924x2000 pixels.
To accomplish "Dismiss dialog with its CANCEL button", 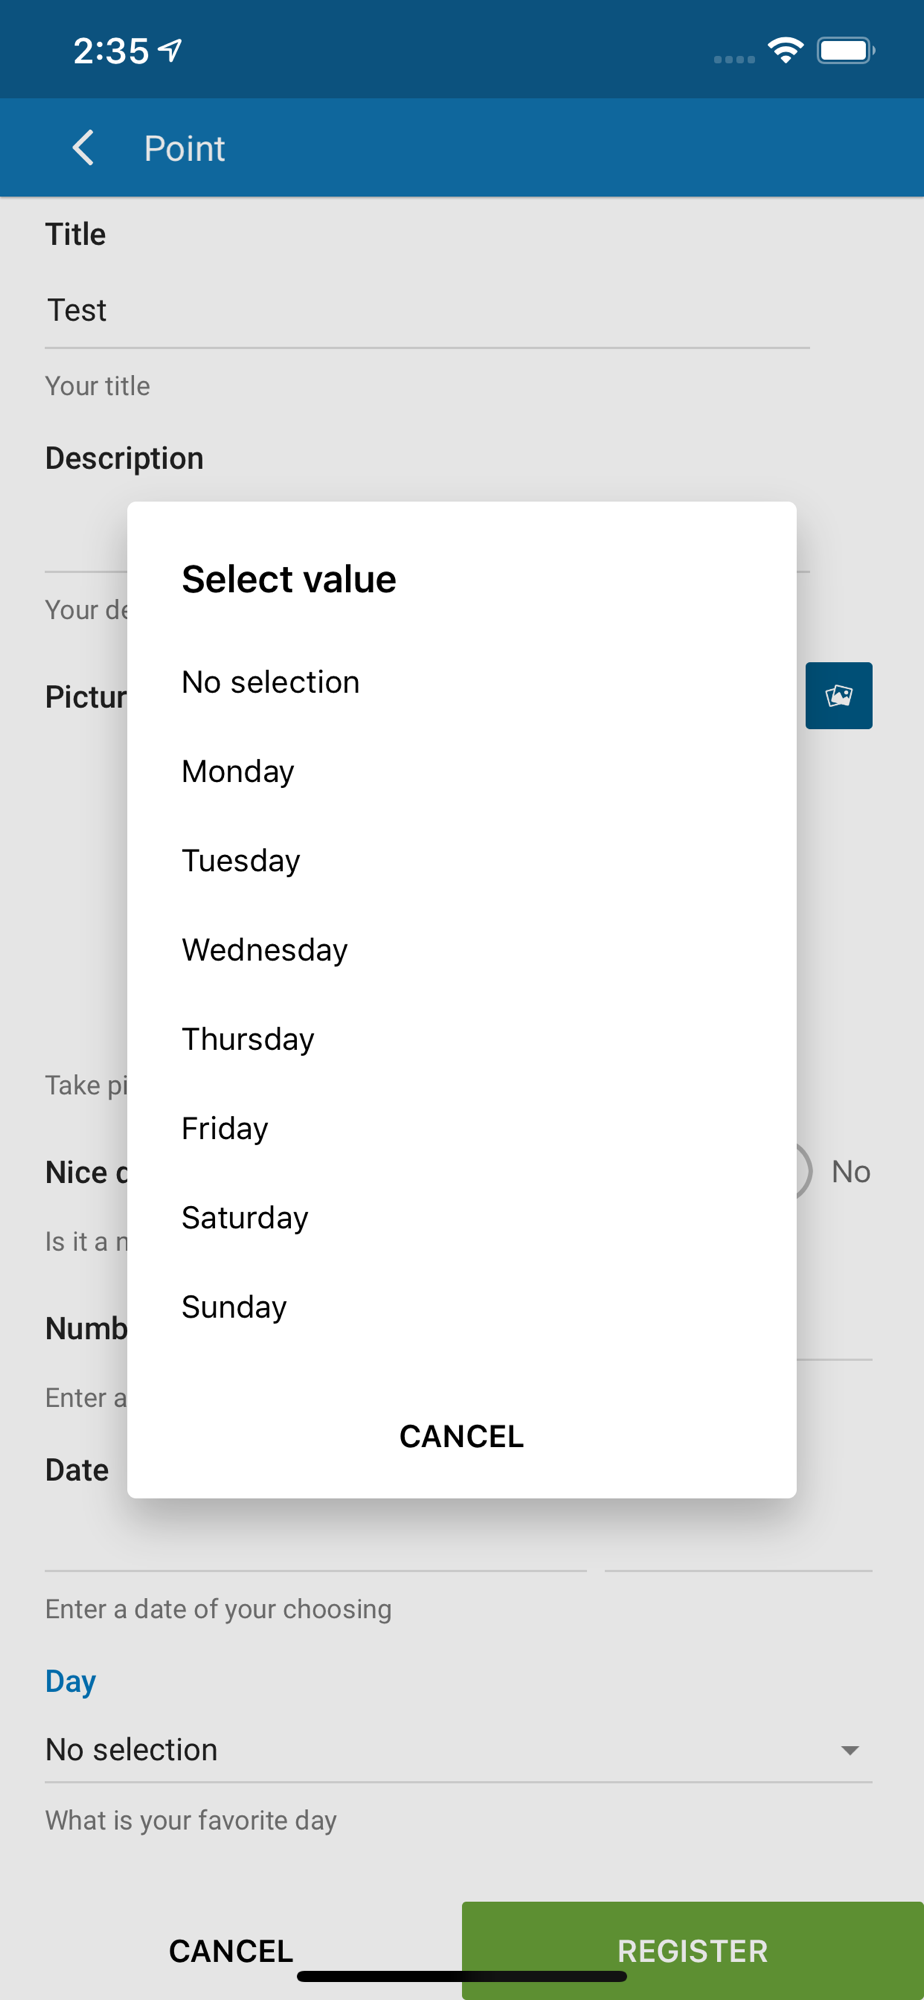I will point(462,1436).
